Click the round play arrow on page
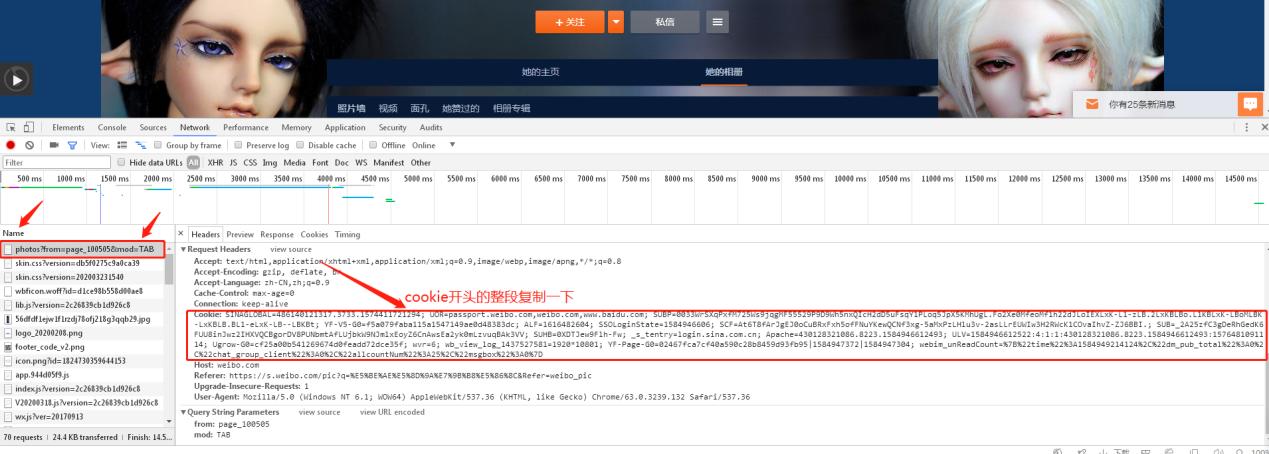Image resolution: width=1269 pixels, height=454 pixels. point(15,79)
